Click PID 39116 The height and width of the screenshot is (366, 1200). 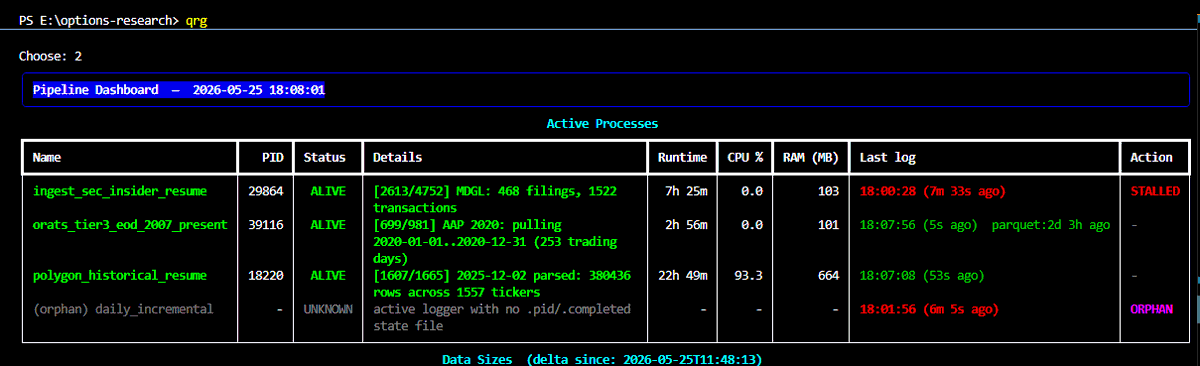[x=265, y=225]
